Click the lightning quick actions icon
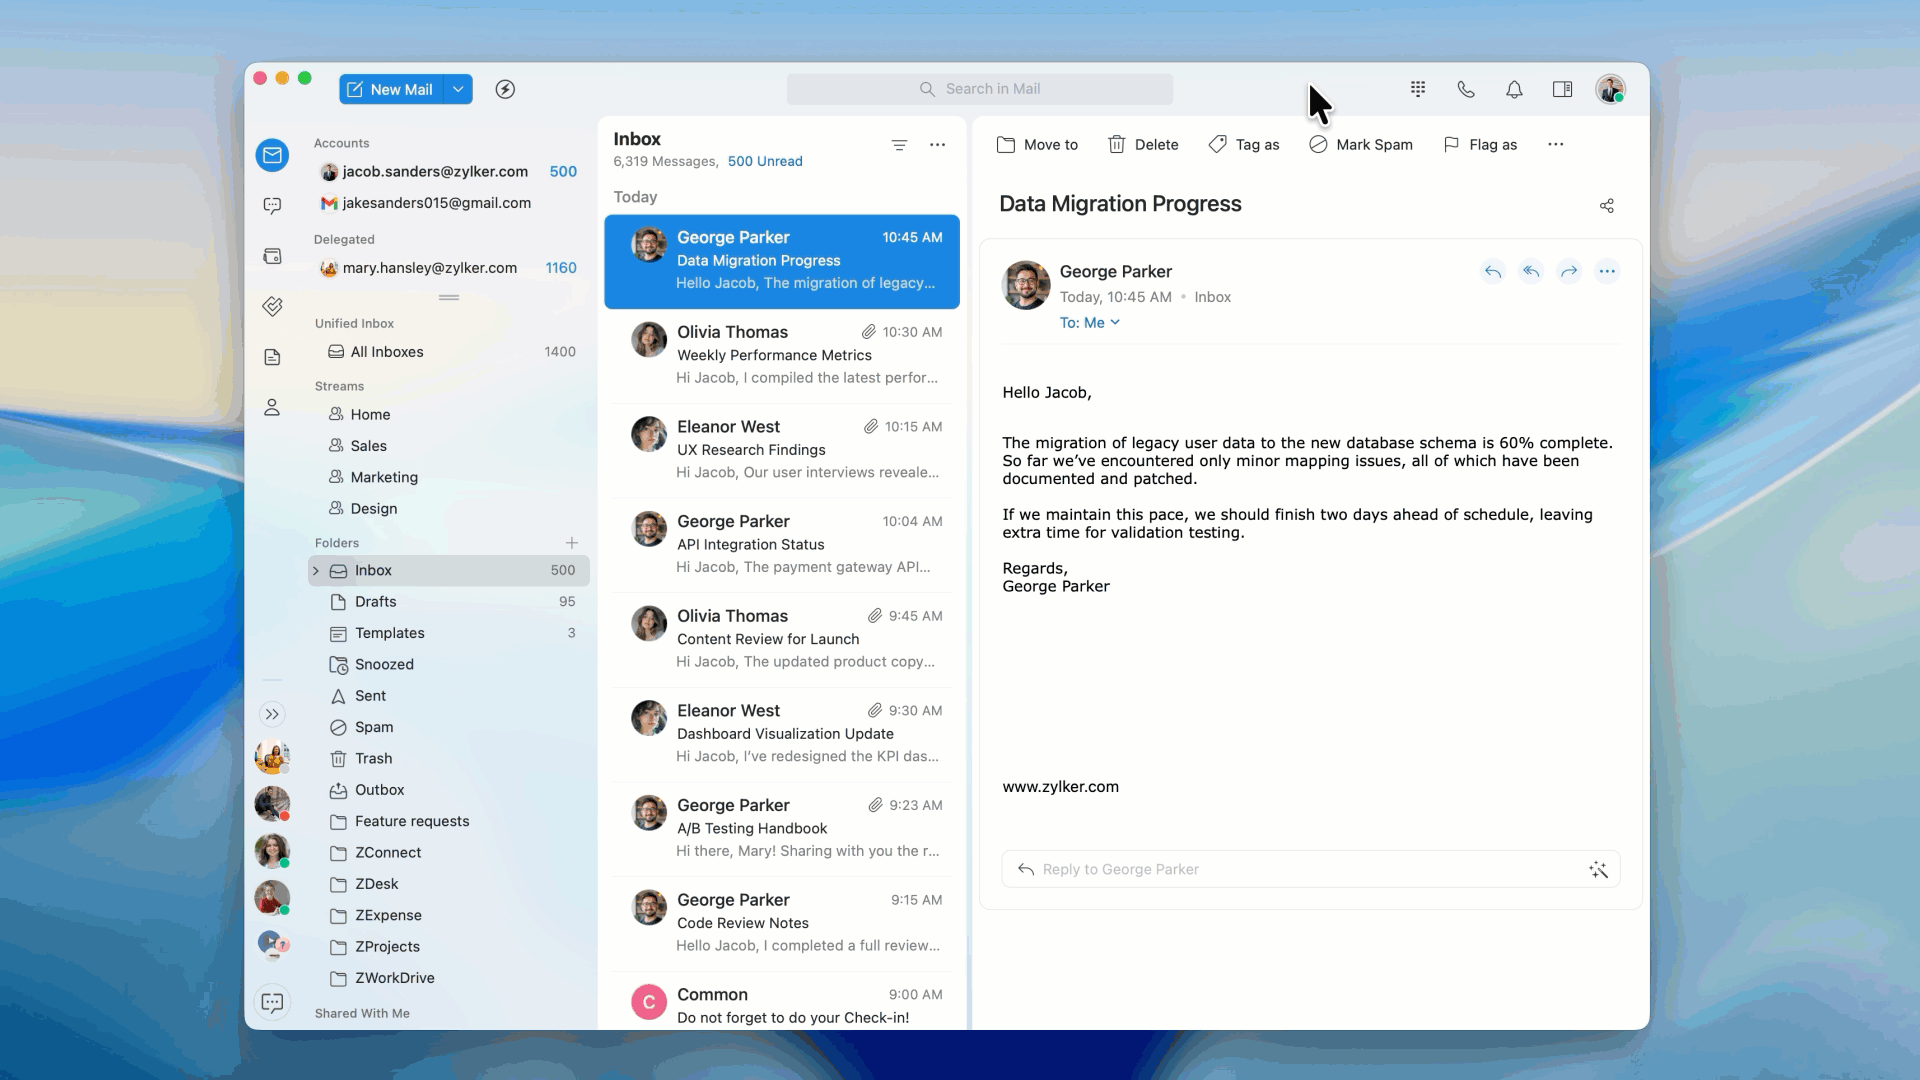The height and width of the screenshot is (1080, 1920). [x=506, y=89]
